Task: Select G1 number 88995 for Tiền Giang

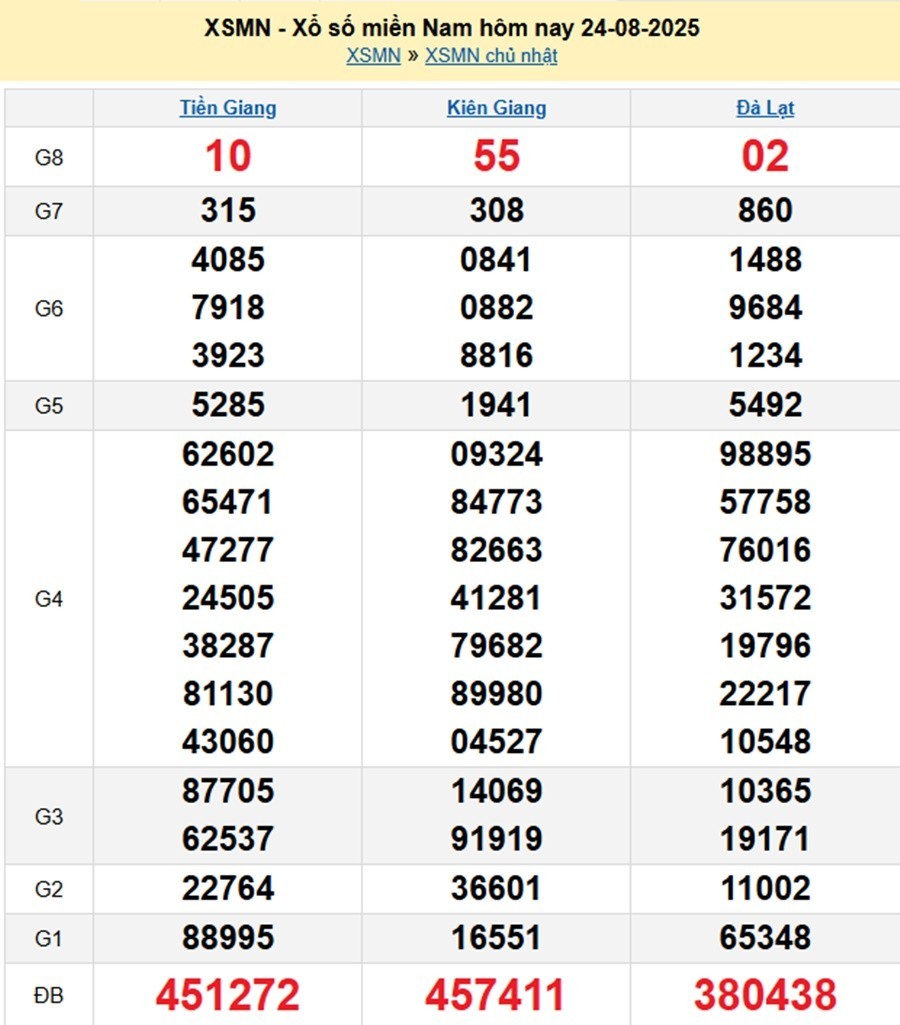Action: (228, 938)
